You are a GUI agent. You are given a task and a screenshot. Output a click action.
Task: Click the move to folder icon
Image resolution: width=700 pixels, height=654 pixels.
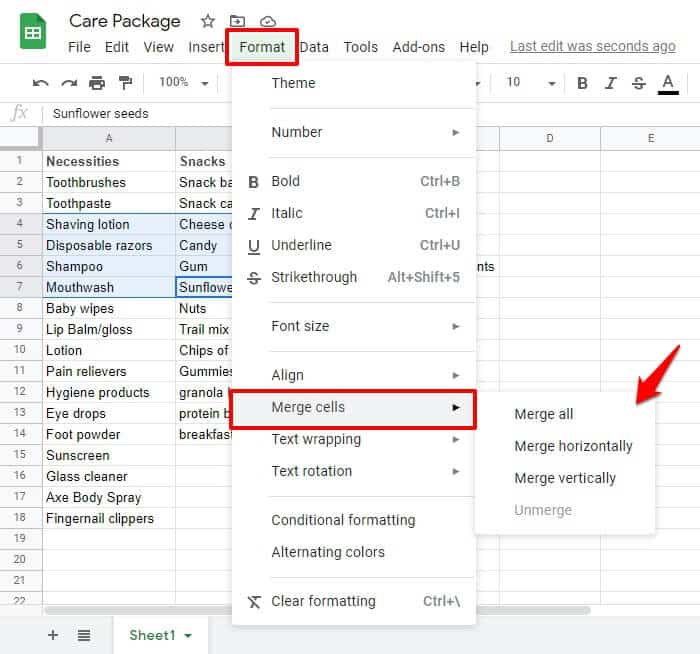click(237, 21)
